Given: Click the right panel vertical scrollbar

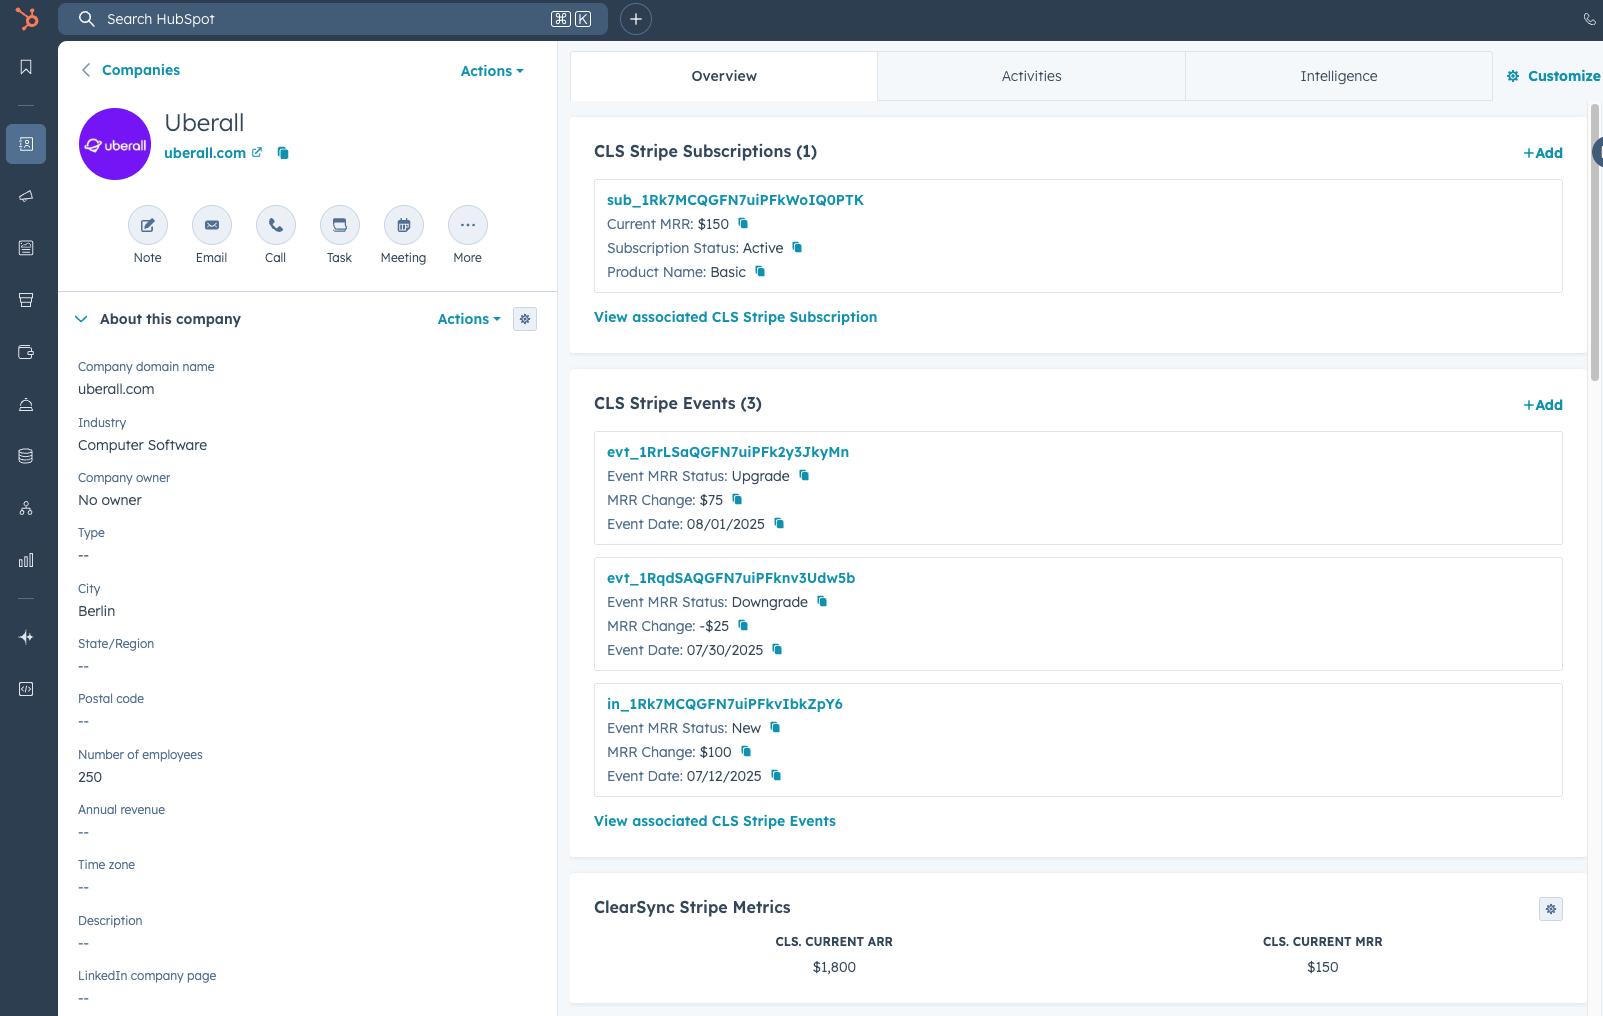Looking at the screenshot, I should 1596,241.
